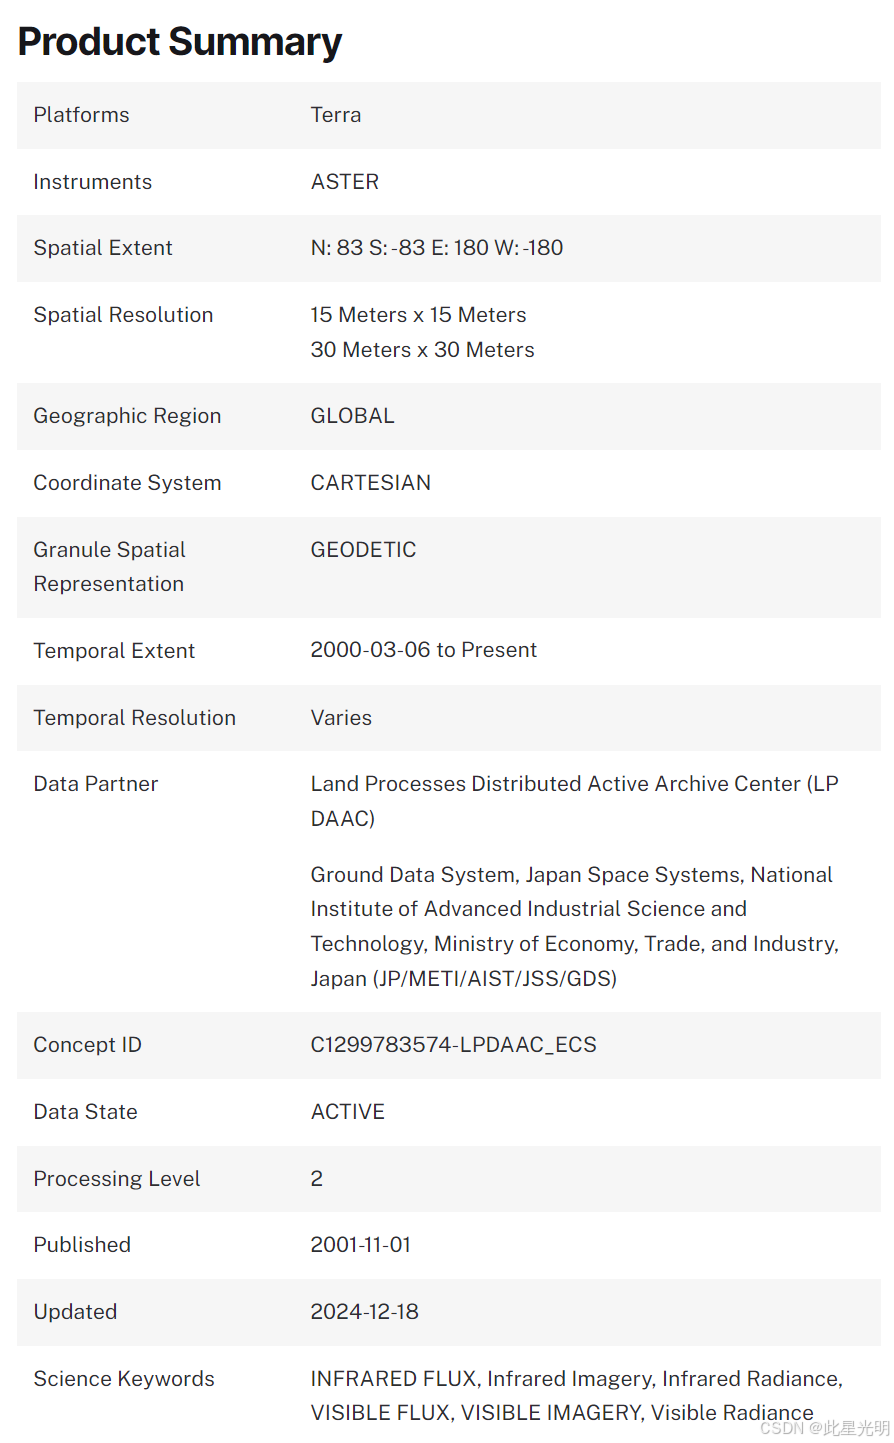This screenshot has height=1443, width=894.
Task: Click the Varies temporal resolution value
Action: point(341,718)
